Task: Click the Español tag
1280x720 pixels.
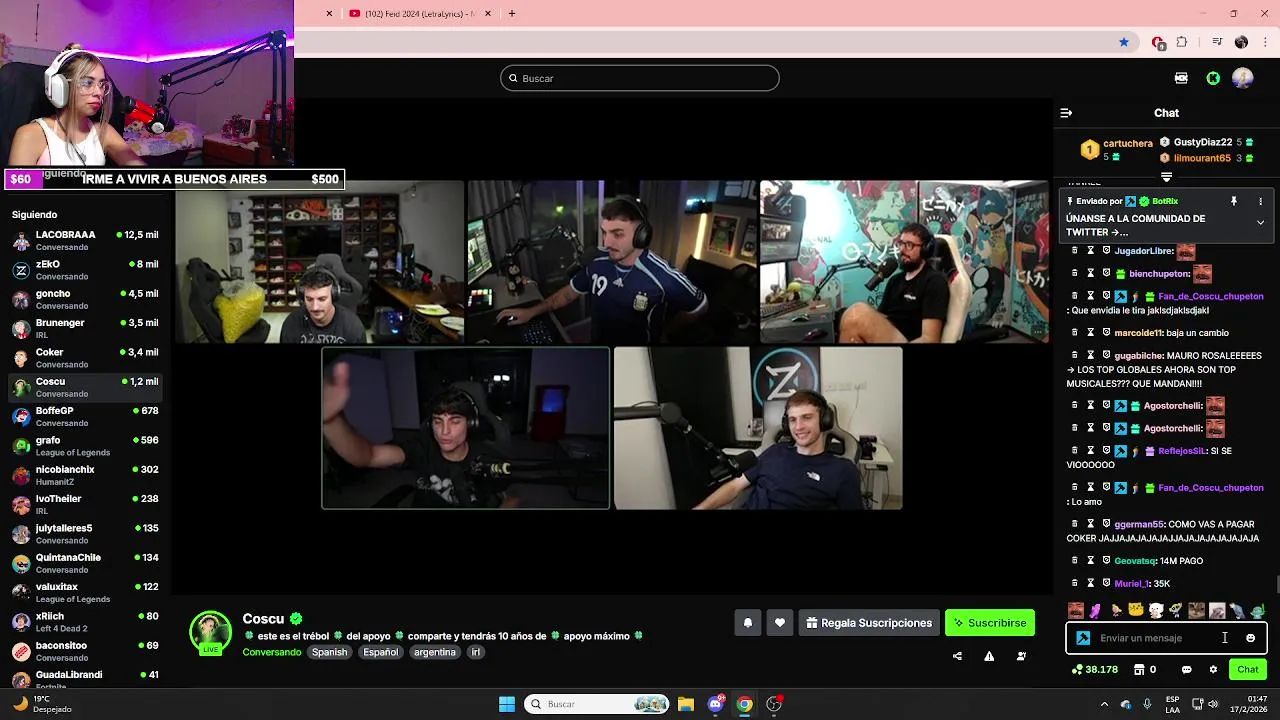Action: coord(380,652)
